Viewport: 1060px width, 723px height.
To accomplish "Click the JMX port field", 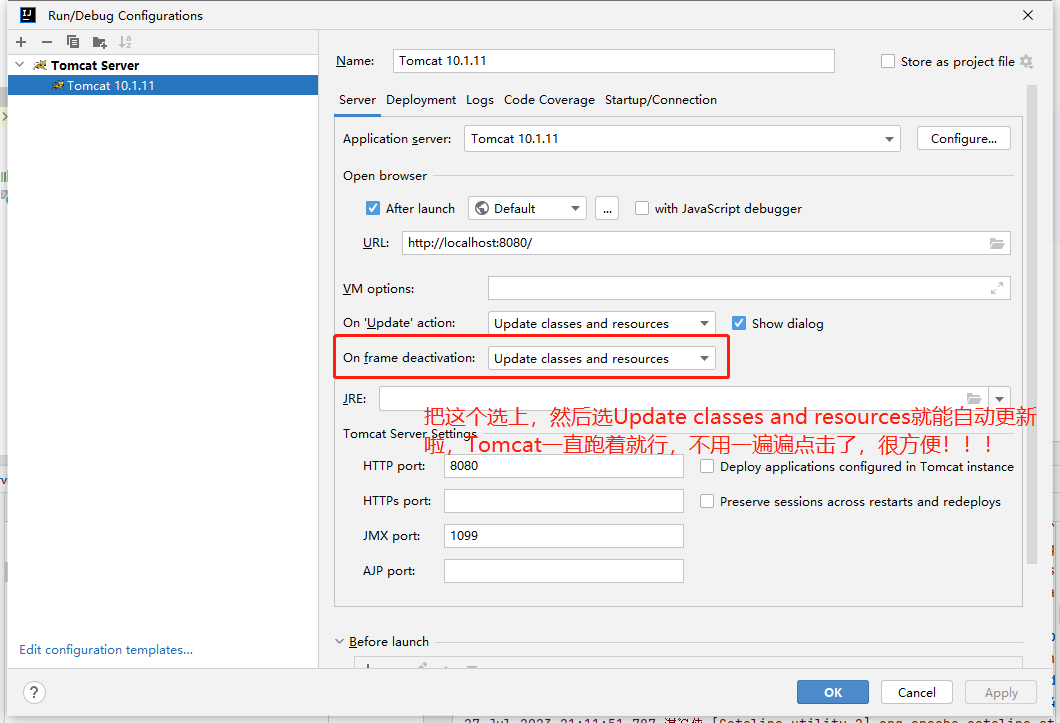I will pyautogui.click(x=564, y=536).
